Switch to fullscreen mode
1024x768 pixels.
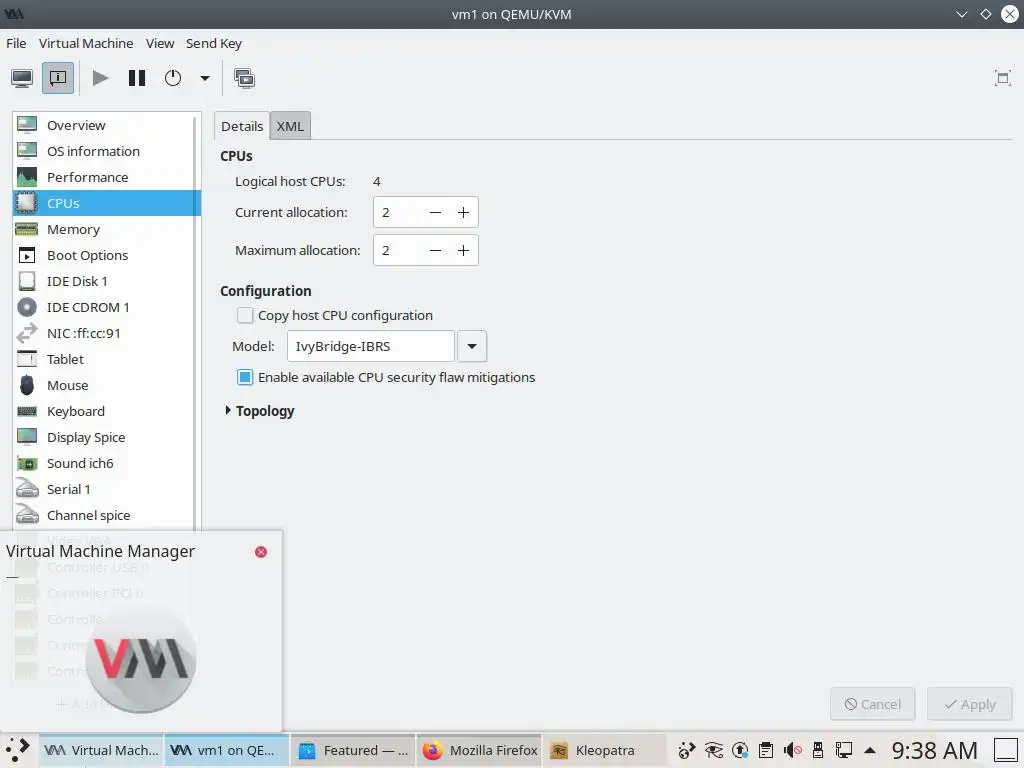click(x=1002, y=78)
